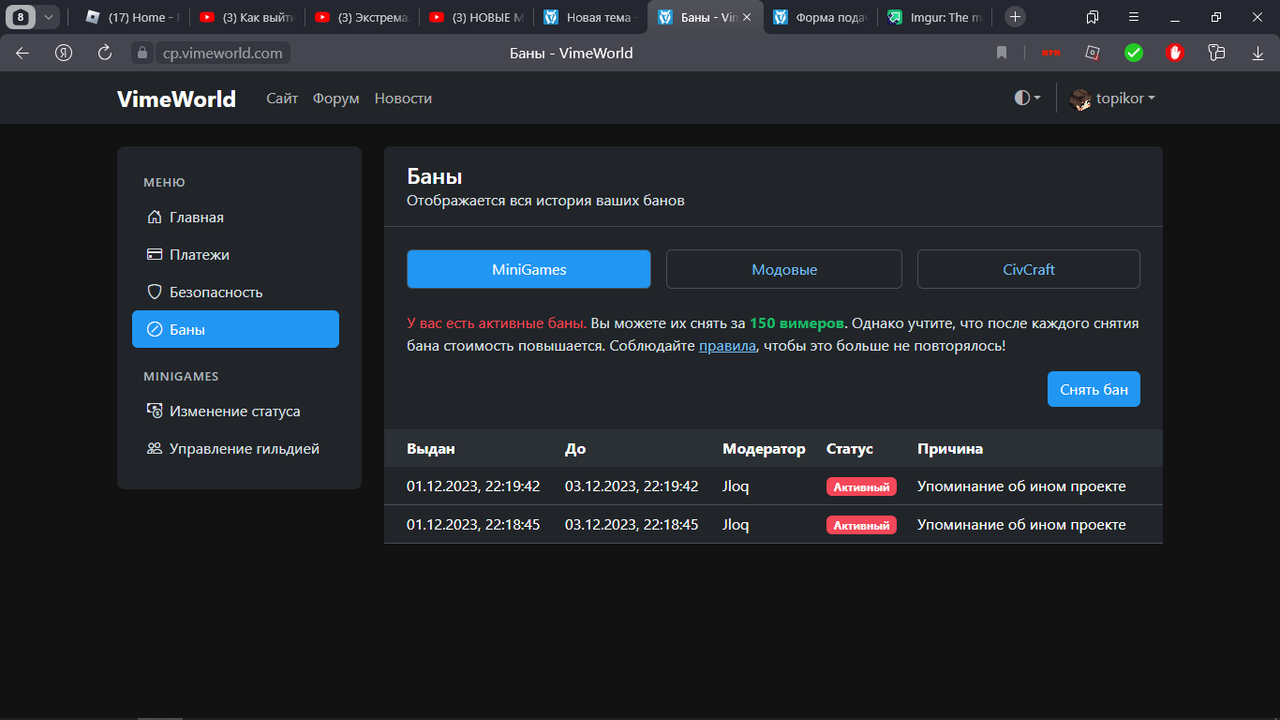Viewport: 1280px width, 720px height.
Task: Switch to the CivCraft bans tab
Action: click(x=1028, y=269)
